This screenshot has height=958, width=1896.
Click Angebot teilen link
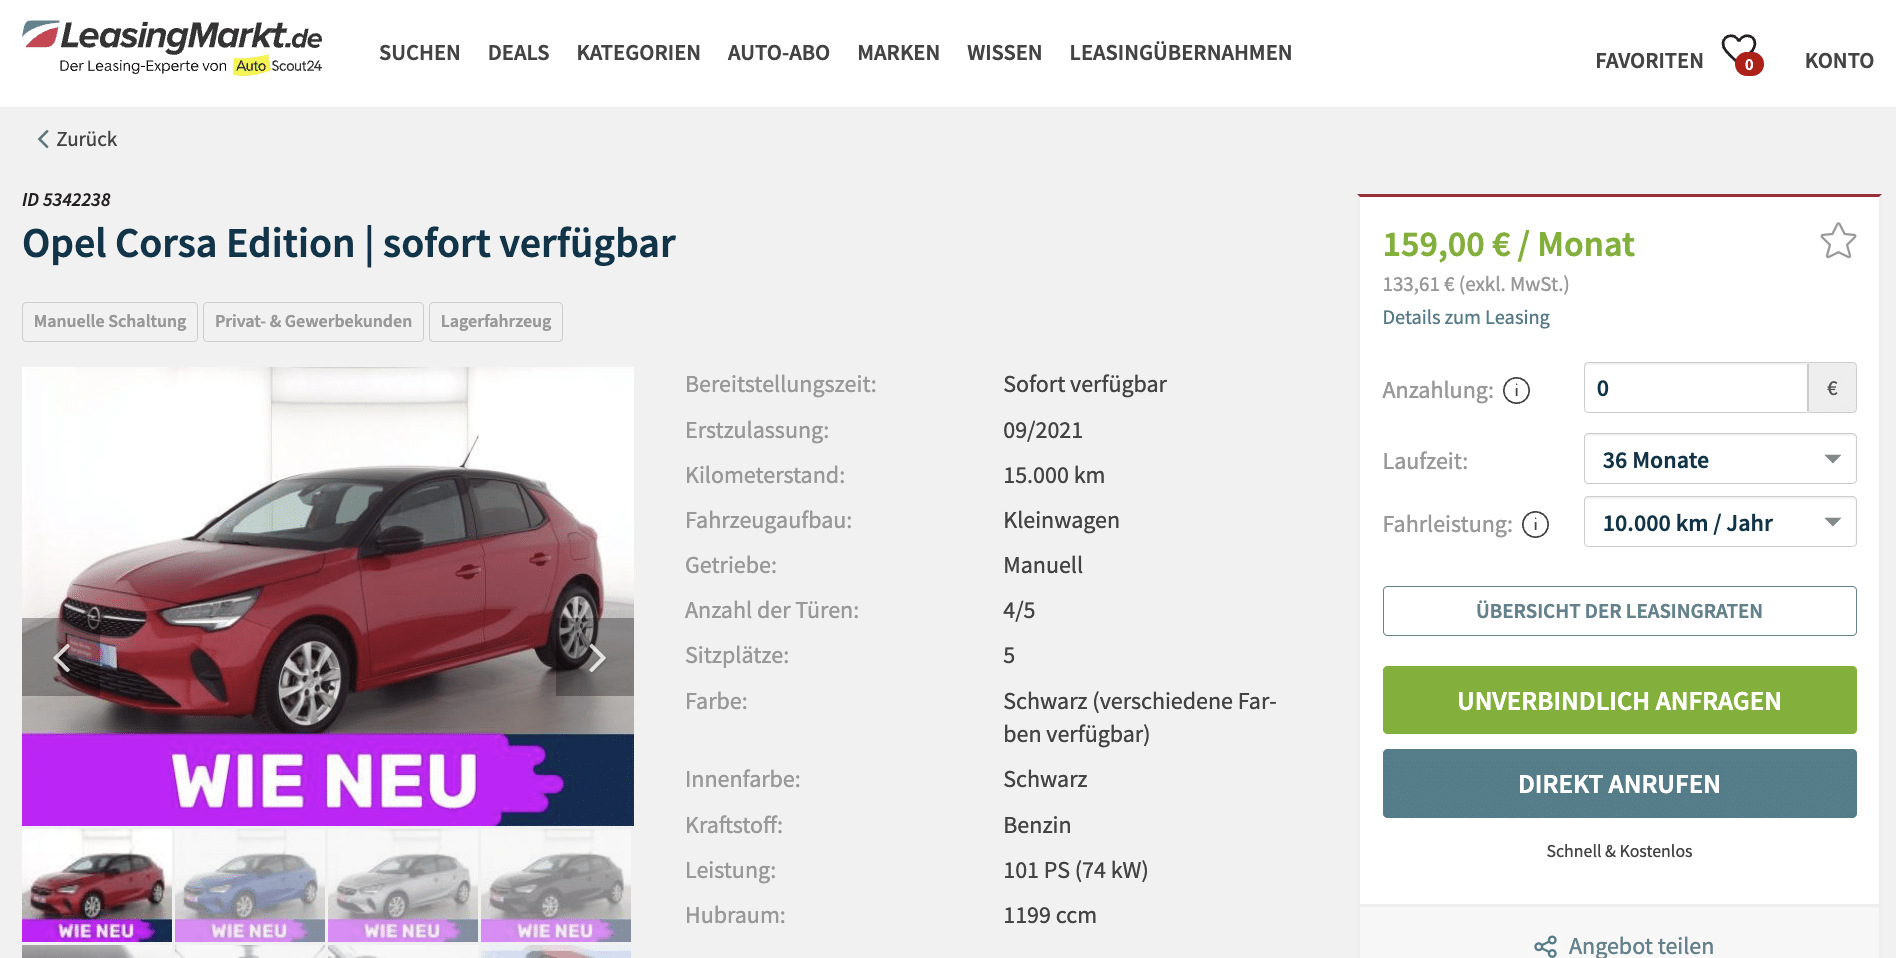coord(1640,946)
